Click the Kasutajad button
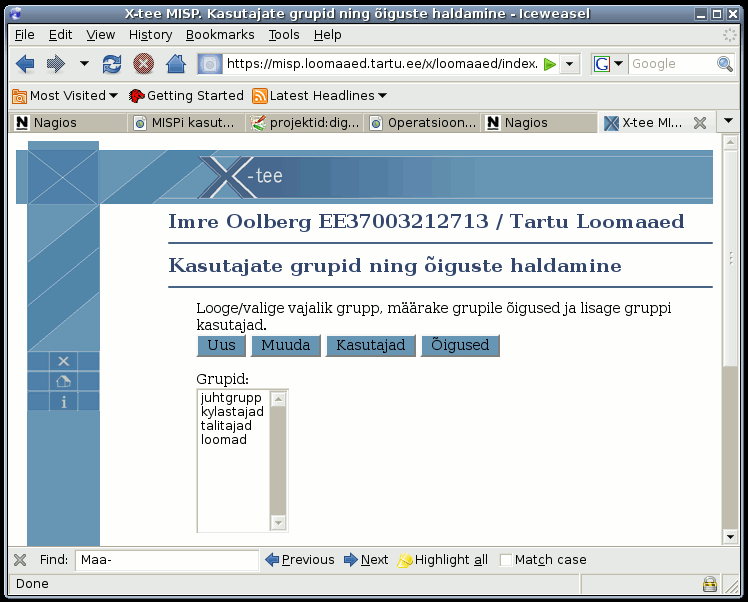Image resolution: width=748 pixels, height=602 pixels. [x=371, y=345]
